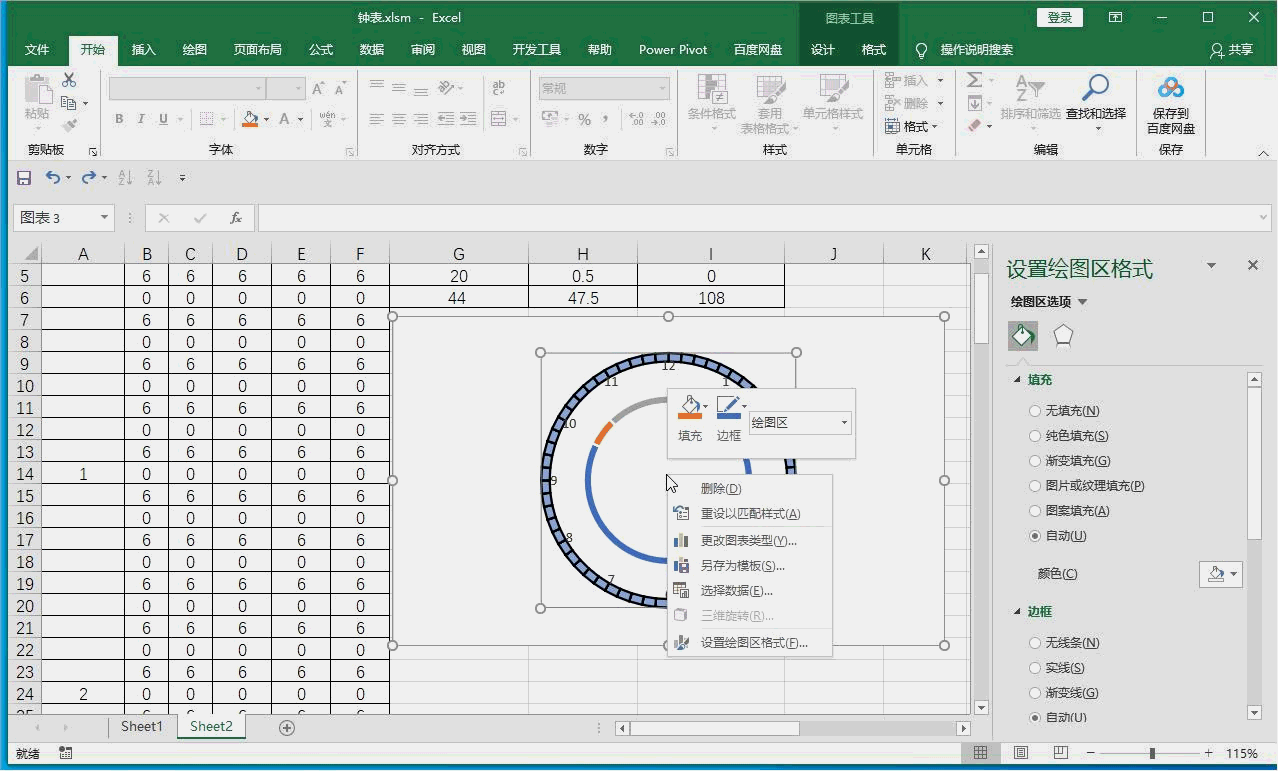Open the format pane options arrow
1278x771 pixels.
pyautogui.click(x=1212, y=266)
